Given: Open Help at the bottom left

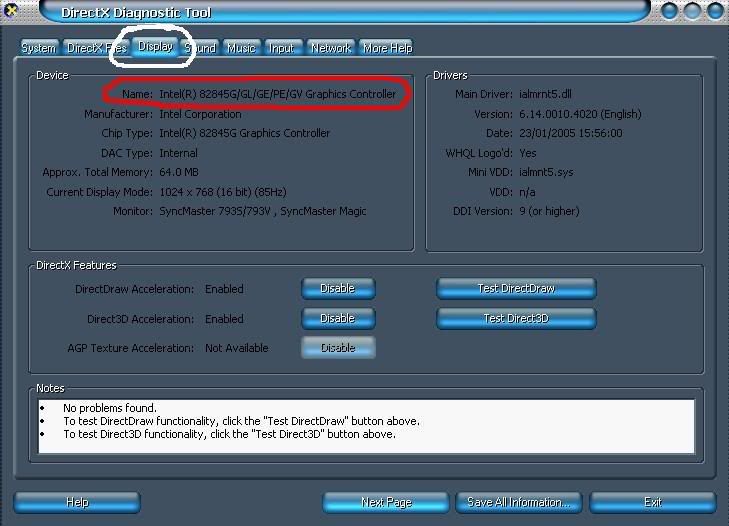Looking at the screenshot, I should (77, 502).
